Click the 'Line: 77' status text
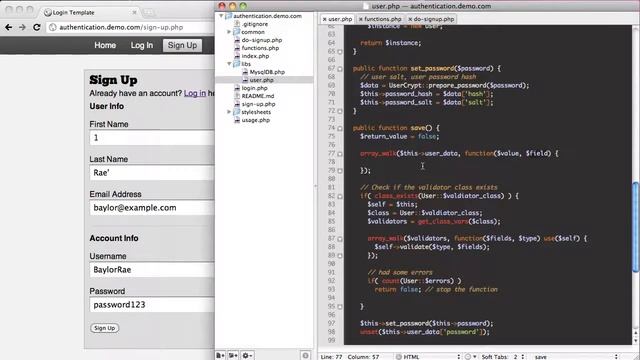The height and width of the screenshot is (360, 640). [331, 357]
